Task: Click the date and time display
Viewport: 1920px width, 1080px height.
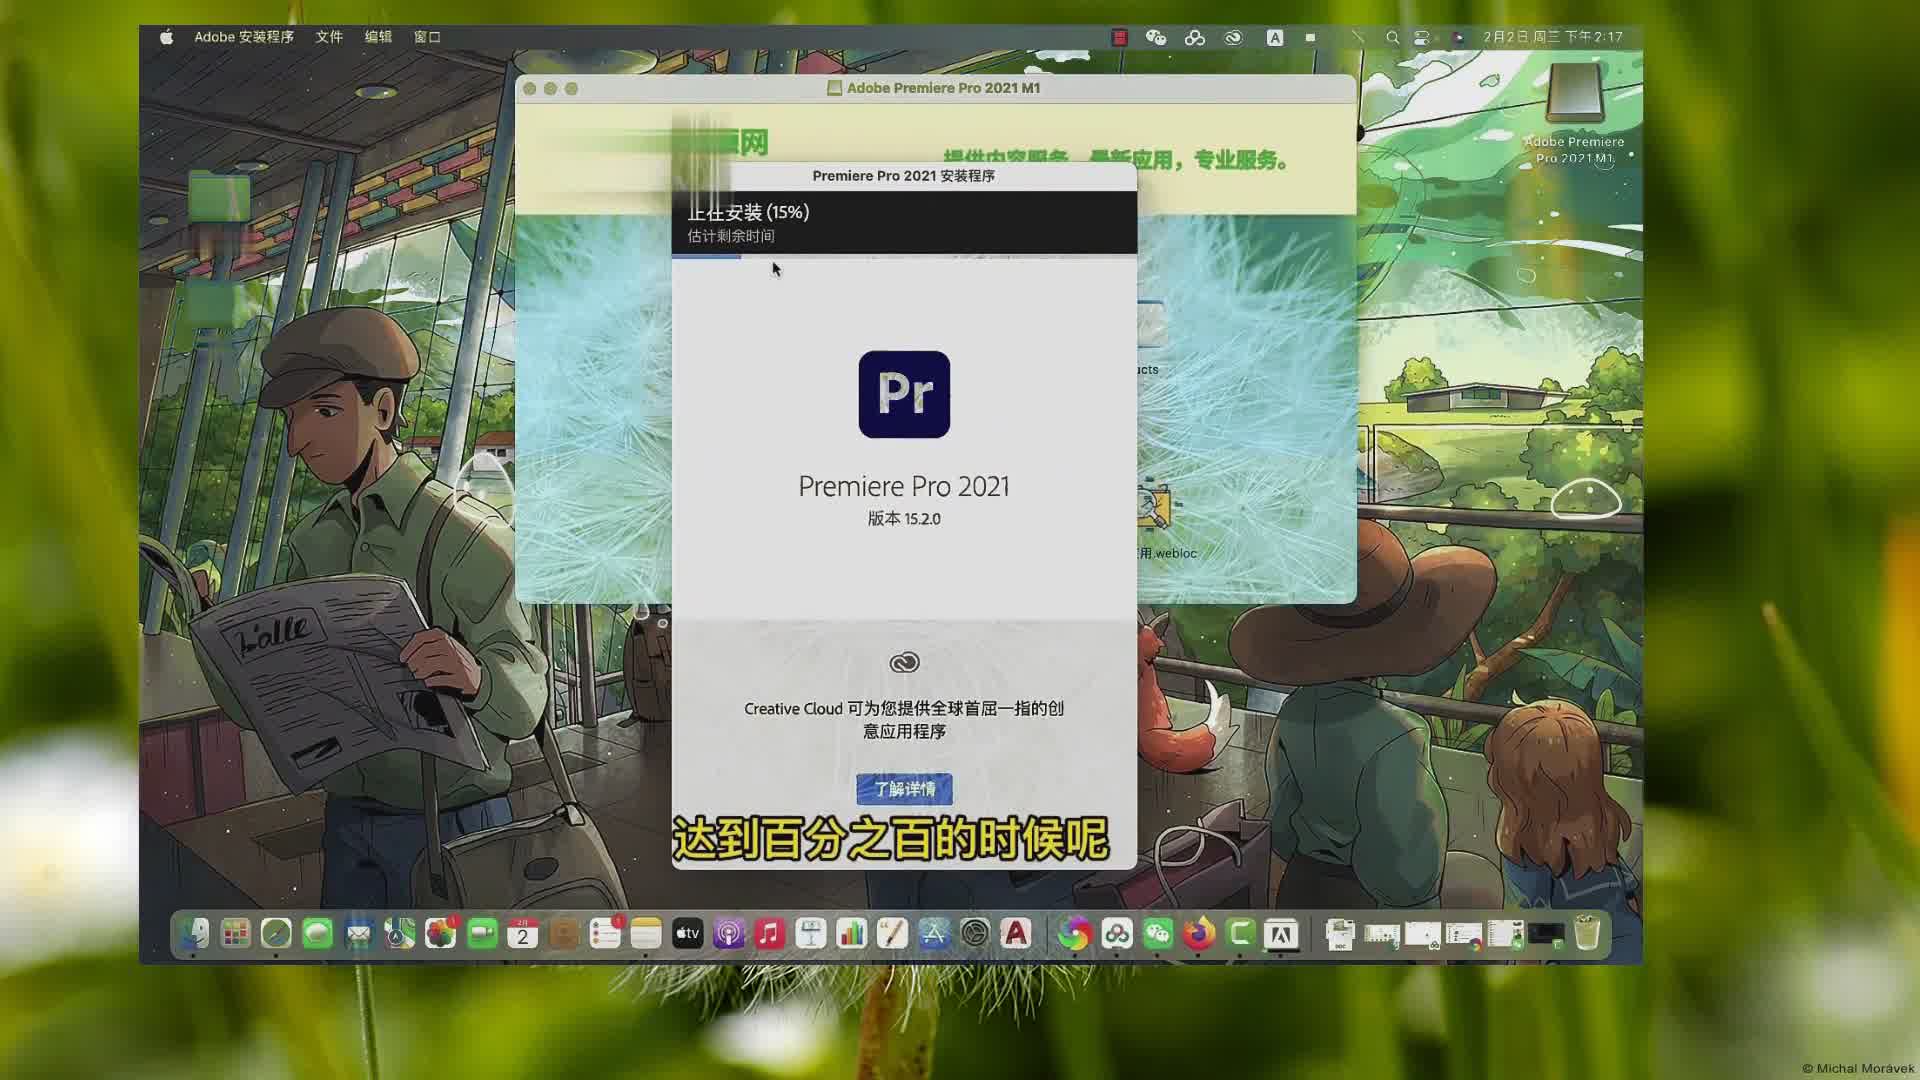Action: pyautogui.click(x=1553, y=37)
